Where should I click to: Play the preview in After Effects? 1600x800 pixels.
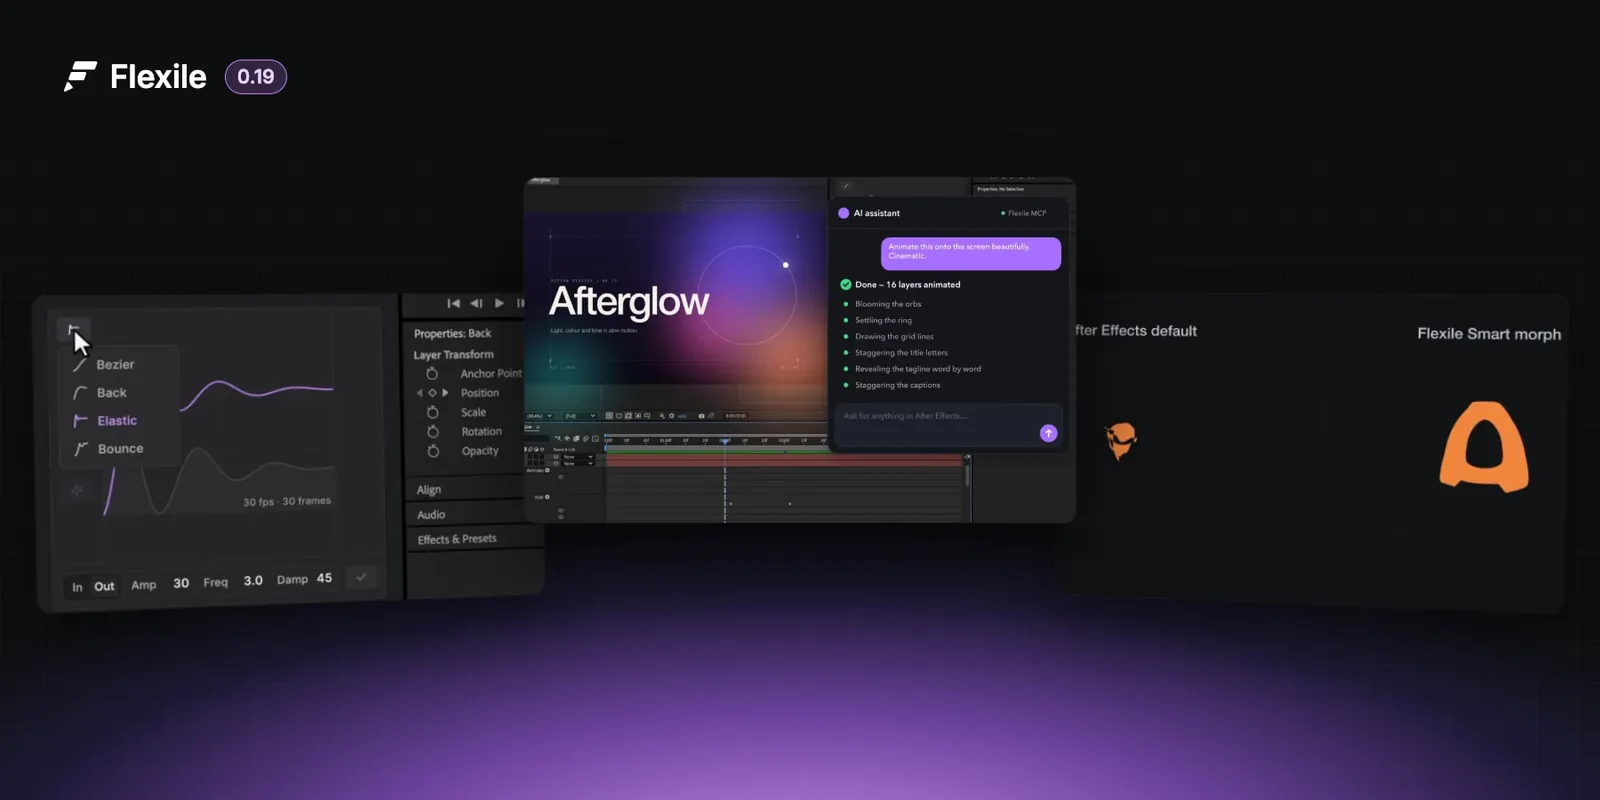click(x=499, y=303)
